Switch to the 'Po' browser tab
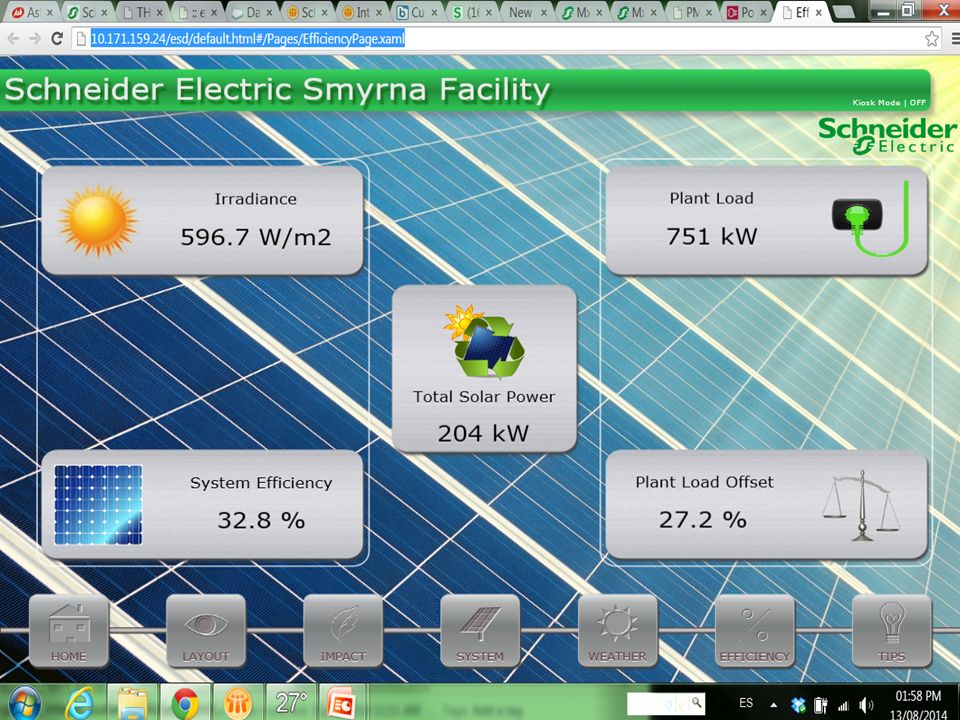Viewport: 960px width, 720px height. pos(748,12)
